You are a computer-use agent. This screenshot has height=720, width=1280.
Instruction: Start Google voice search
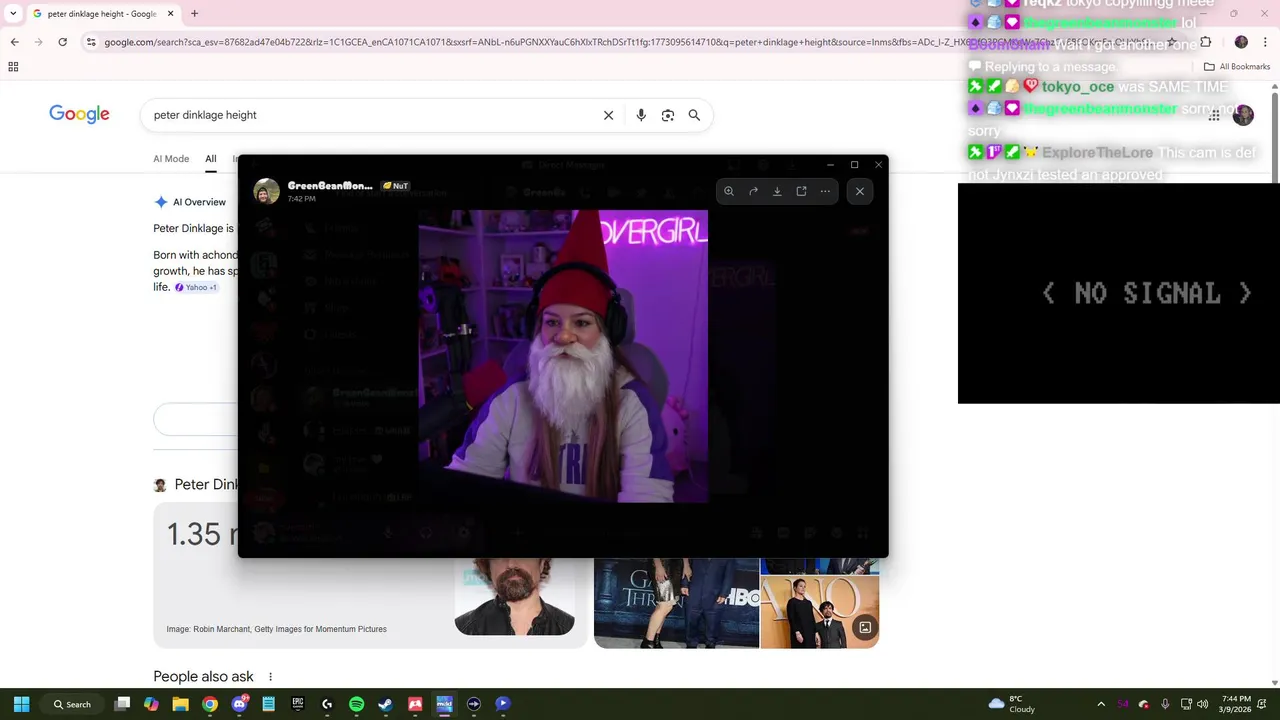tap(641, 115)
